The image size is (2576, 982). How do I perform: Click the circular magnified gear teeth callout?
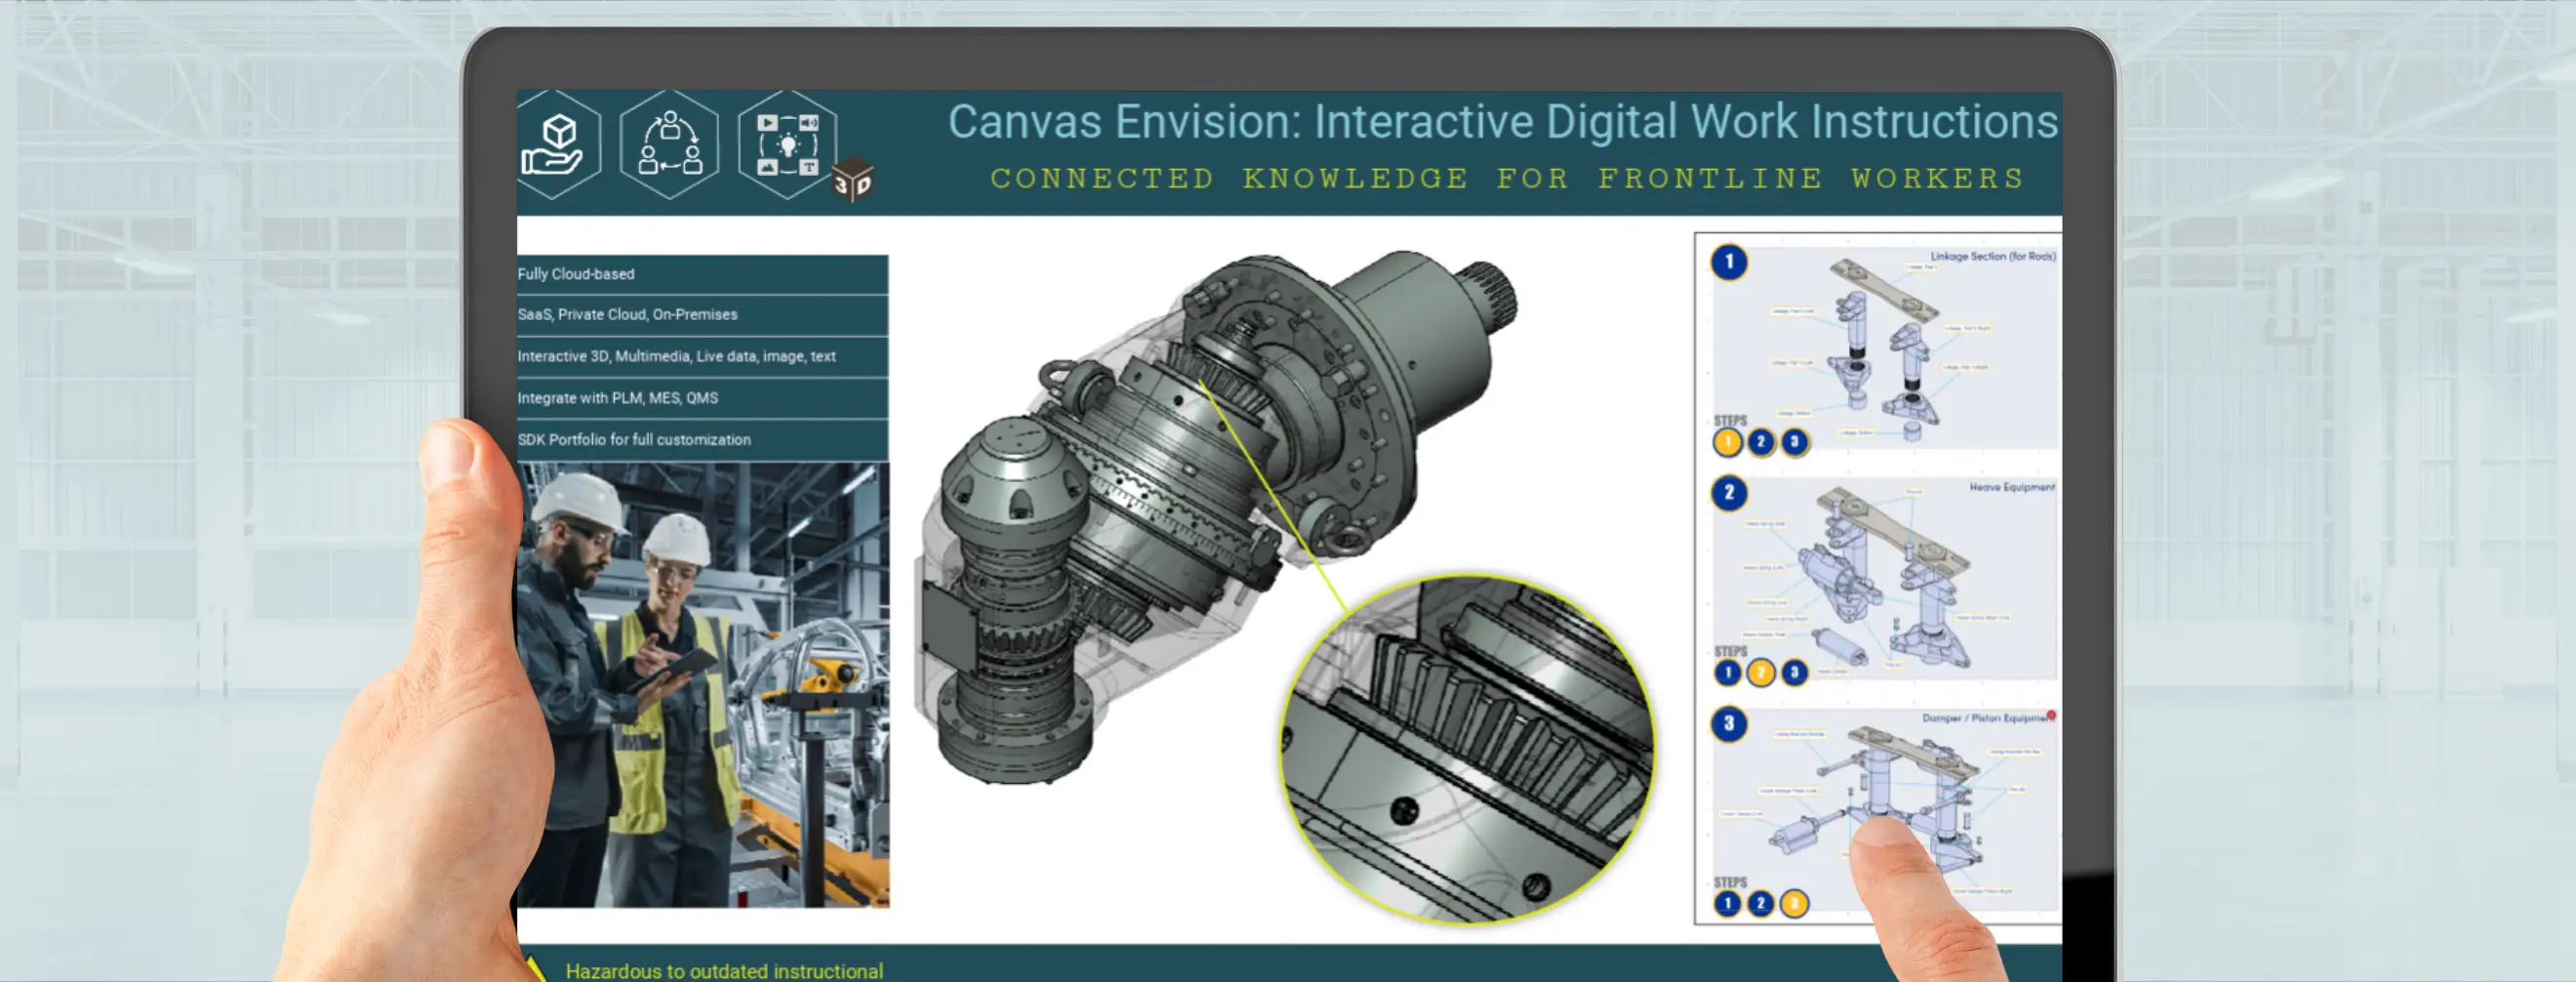tap(1467, 748)
